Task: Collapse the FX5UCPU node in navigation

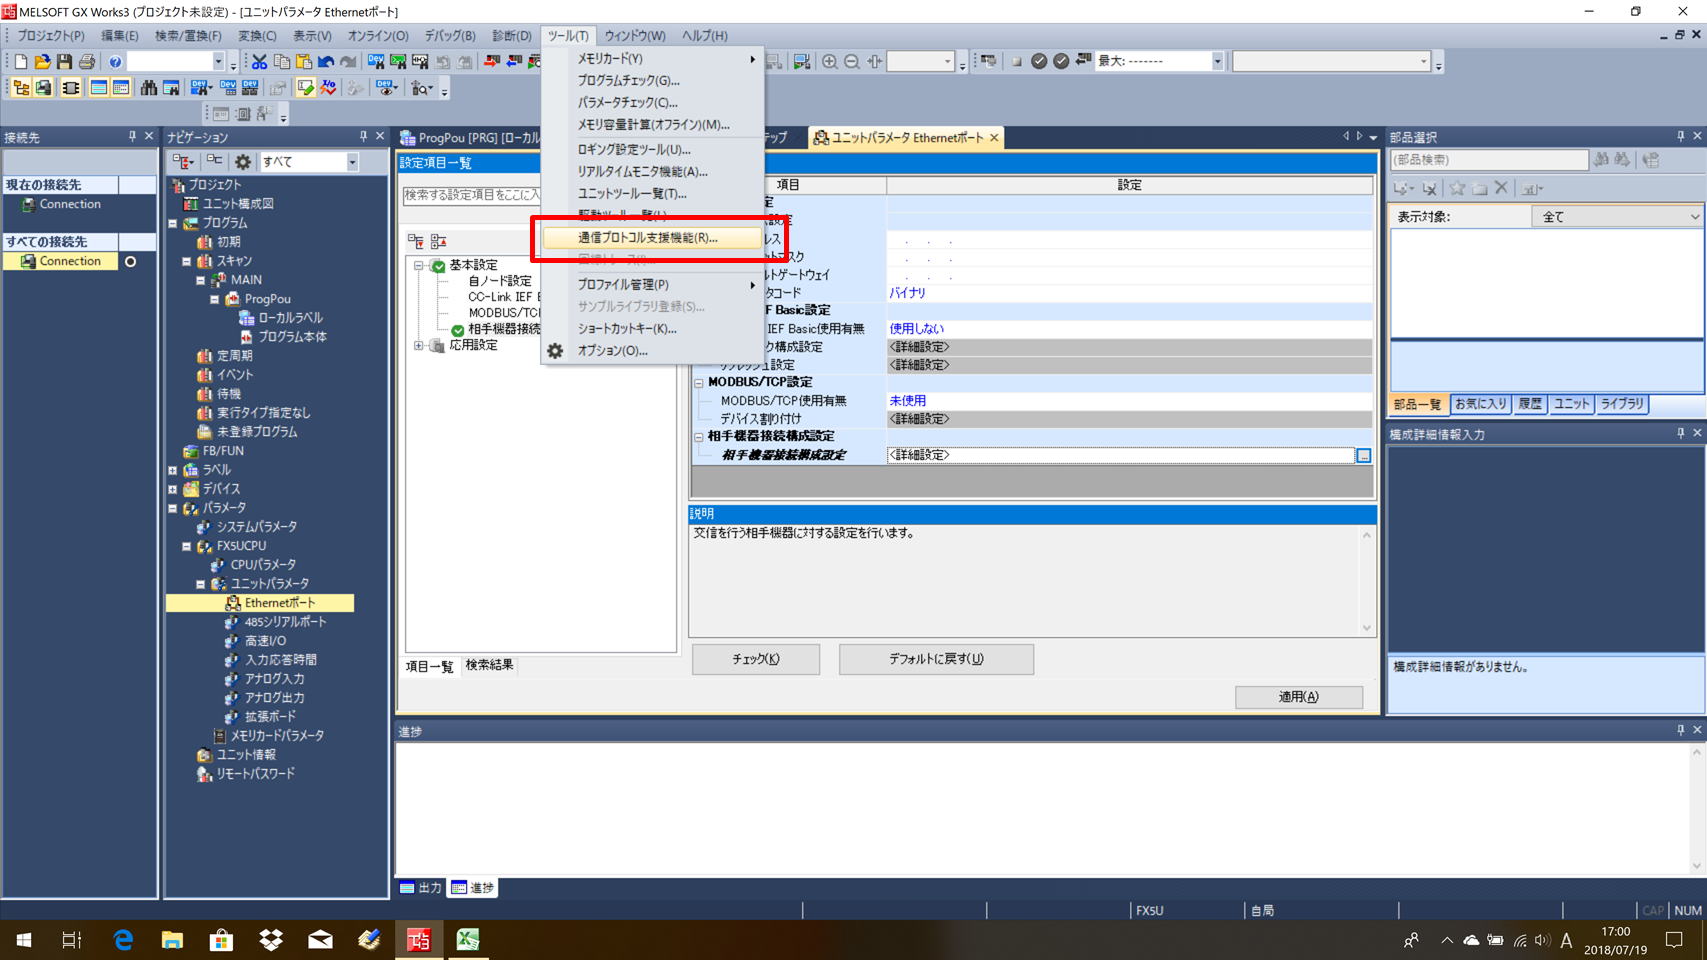Action: [186, 546]
